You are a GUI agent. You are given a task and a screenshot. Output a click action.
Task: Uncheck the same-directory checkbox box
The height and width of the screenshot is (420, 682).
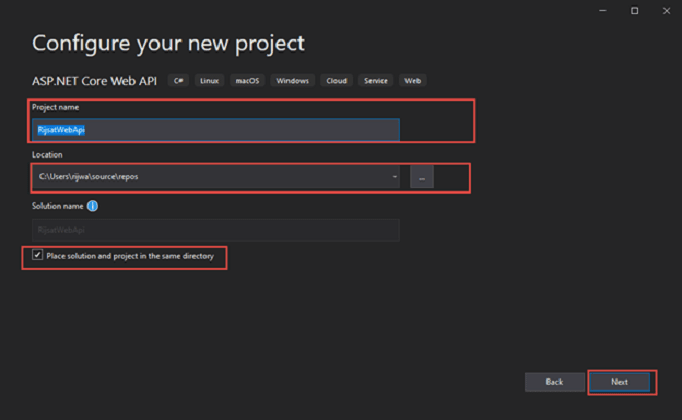(x=38, y=255)
